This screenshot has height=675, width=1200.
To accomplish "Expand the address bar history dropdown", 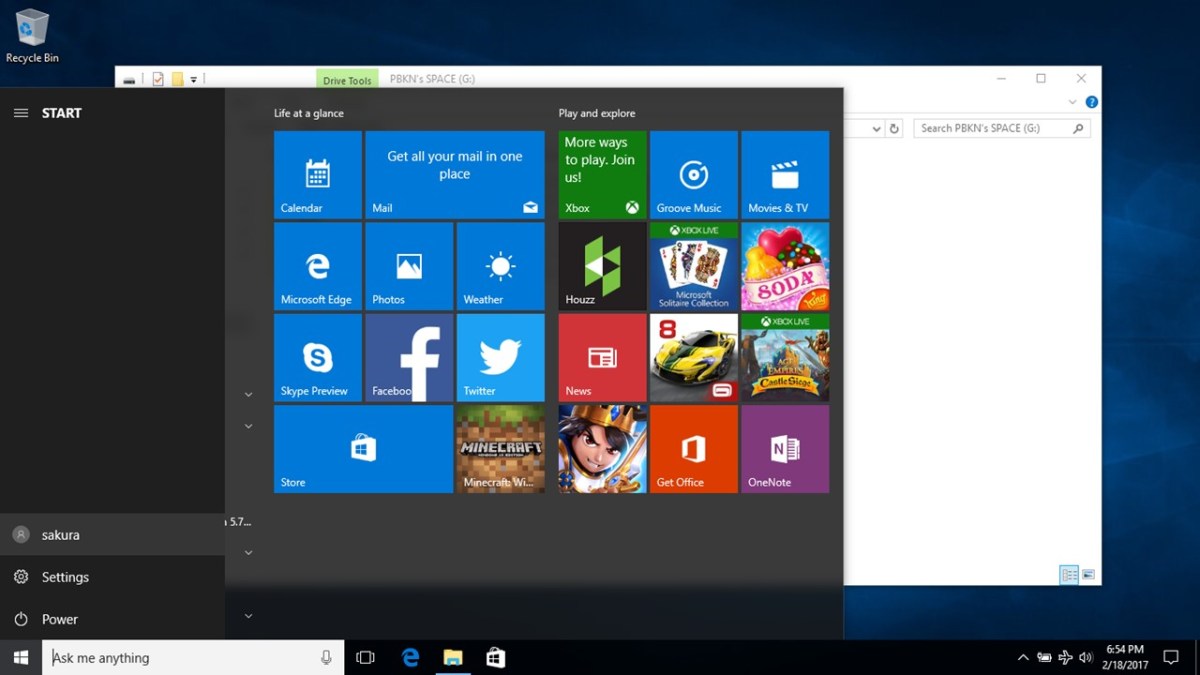I will coord(876,129).
